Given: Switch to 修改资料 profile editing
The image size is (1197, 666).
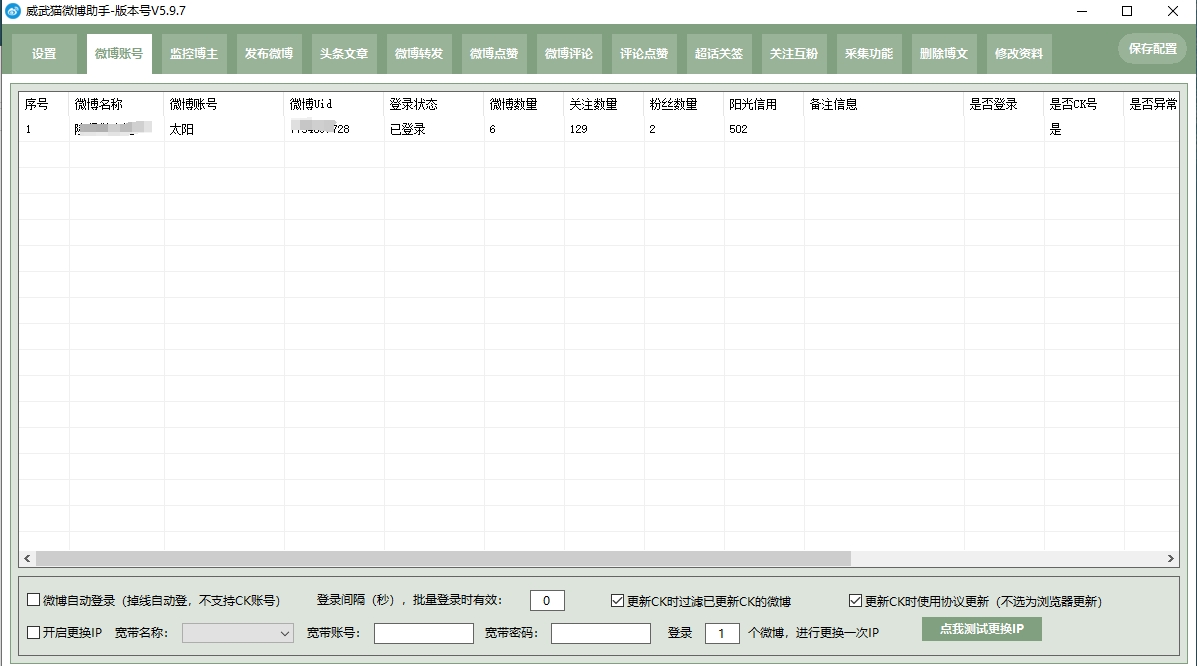Looking at the screenshot, I should coord(1018,54).
